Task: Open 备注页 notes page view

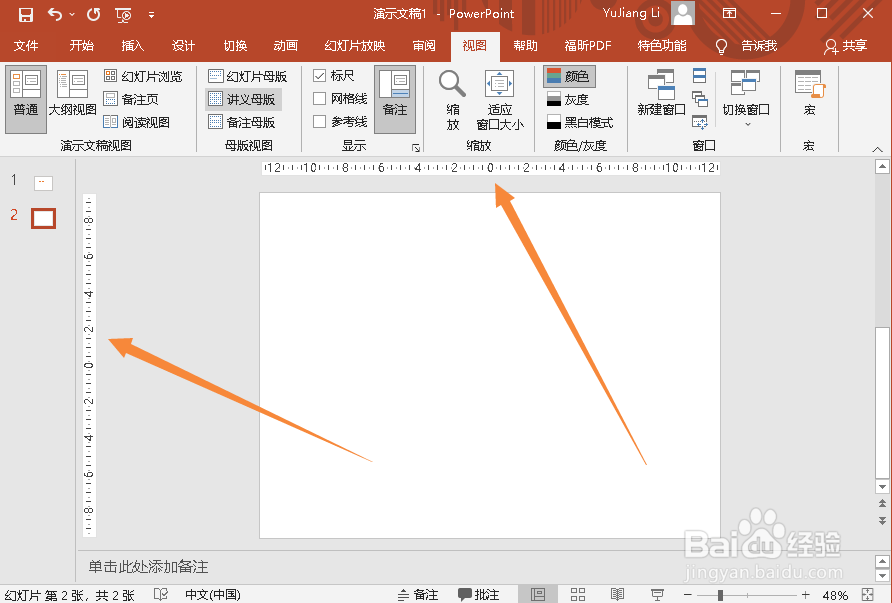Action: click(131, 99)
